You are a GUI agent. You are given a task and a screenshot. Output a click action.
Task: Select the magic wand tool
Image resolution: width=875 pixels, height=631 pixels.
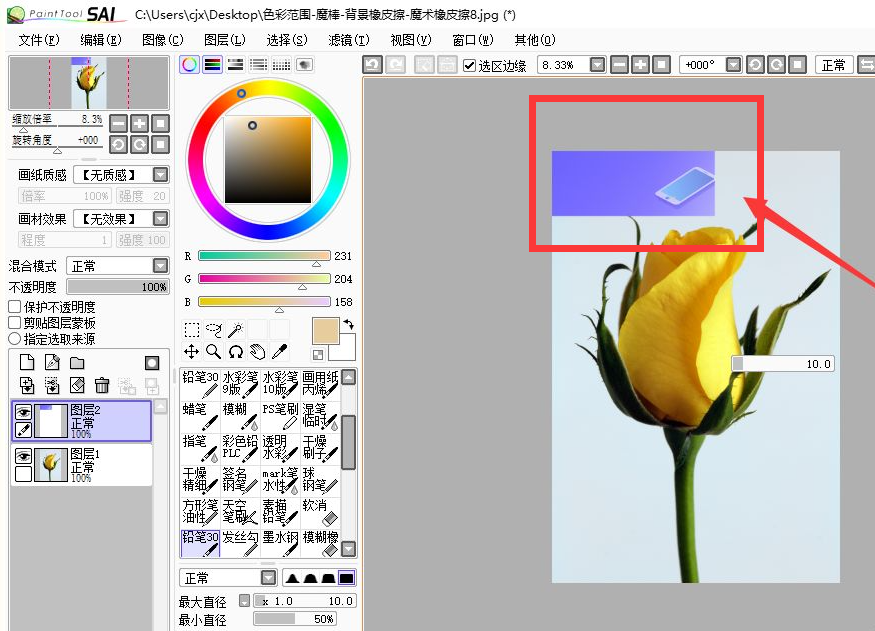coord(236,329)
